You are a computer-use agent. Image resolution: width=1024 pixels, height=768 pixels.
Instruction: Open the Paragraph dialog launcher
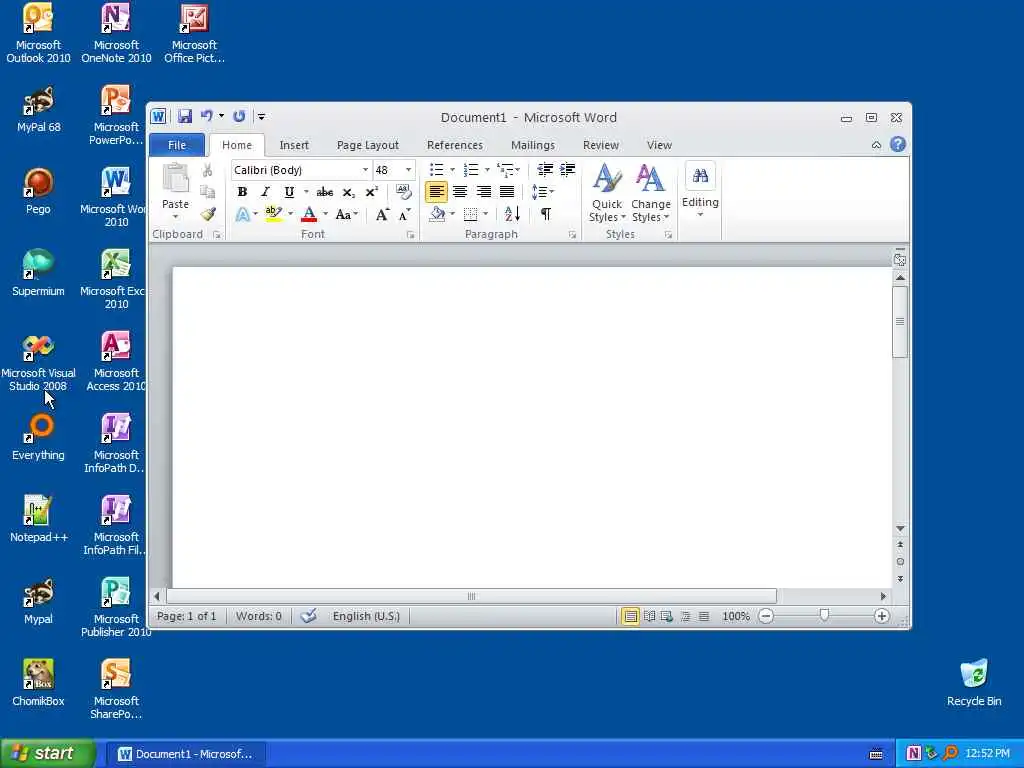pos(572,234)
